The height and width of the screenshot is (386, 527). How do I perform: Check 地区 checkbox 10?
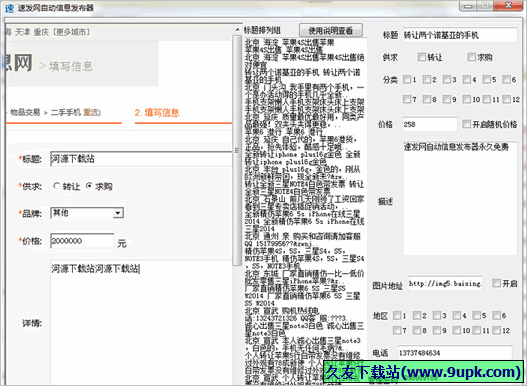tap(456, 330)
